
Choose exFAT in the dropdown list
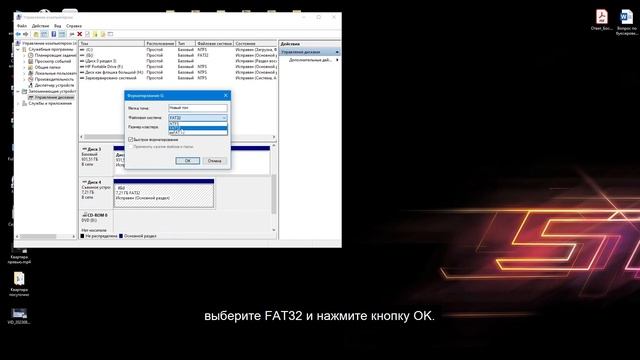[198, 133]
